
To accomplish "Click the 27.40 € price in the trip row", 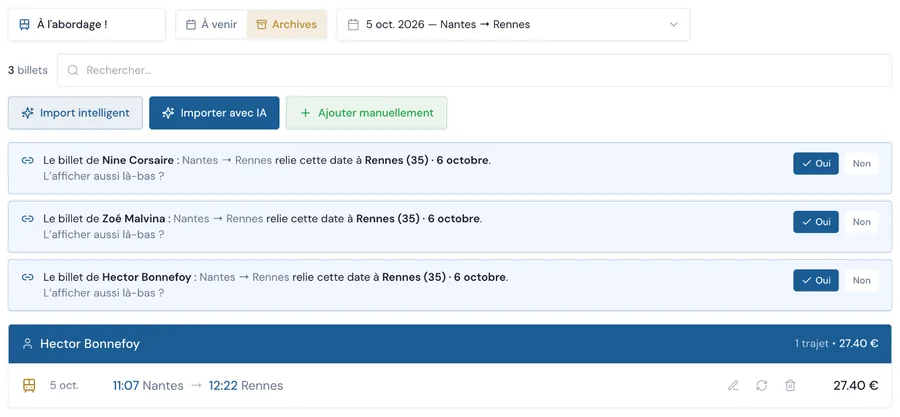I will coord(856,385).
